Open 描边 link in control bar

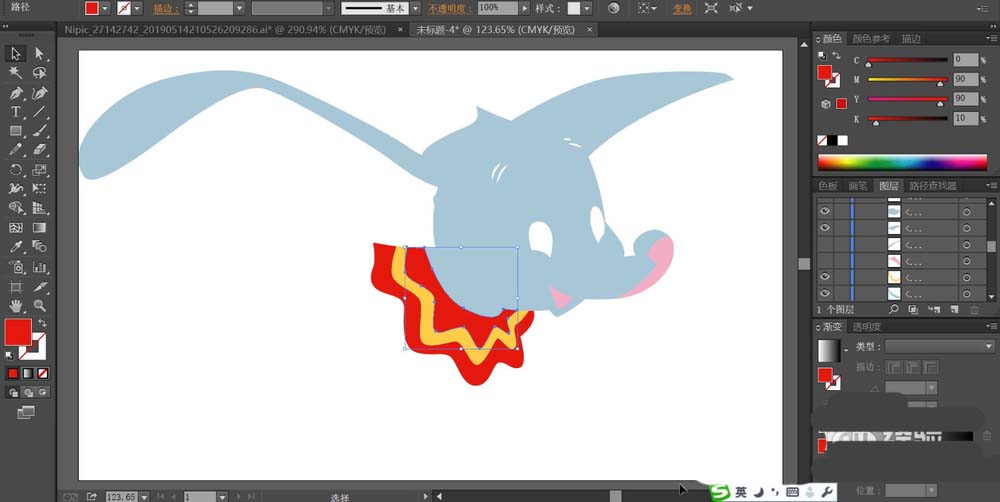tap(166, 9)
